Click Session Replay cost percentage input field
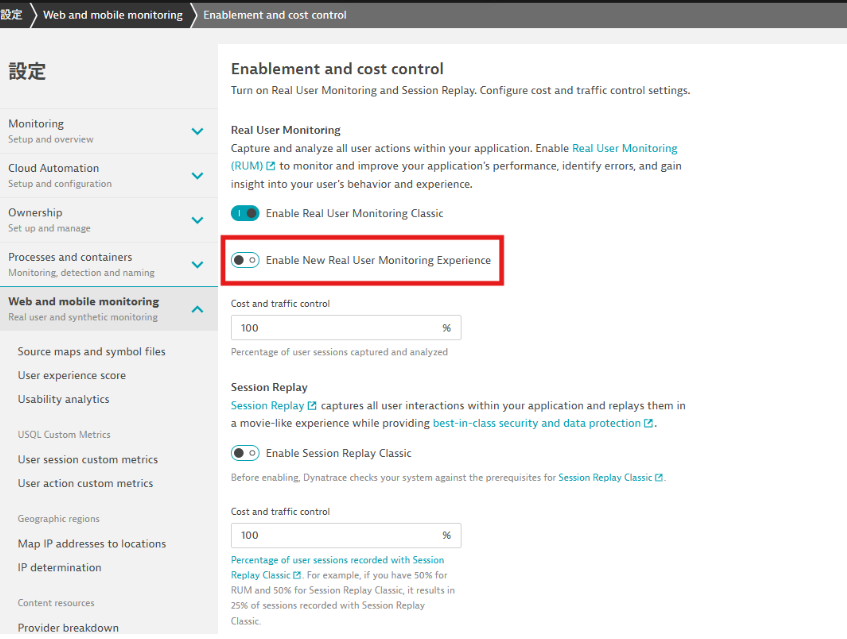847x639 pixels. click(335, 535)
